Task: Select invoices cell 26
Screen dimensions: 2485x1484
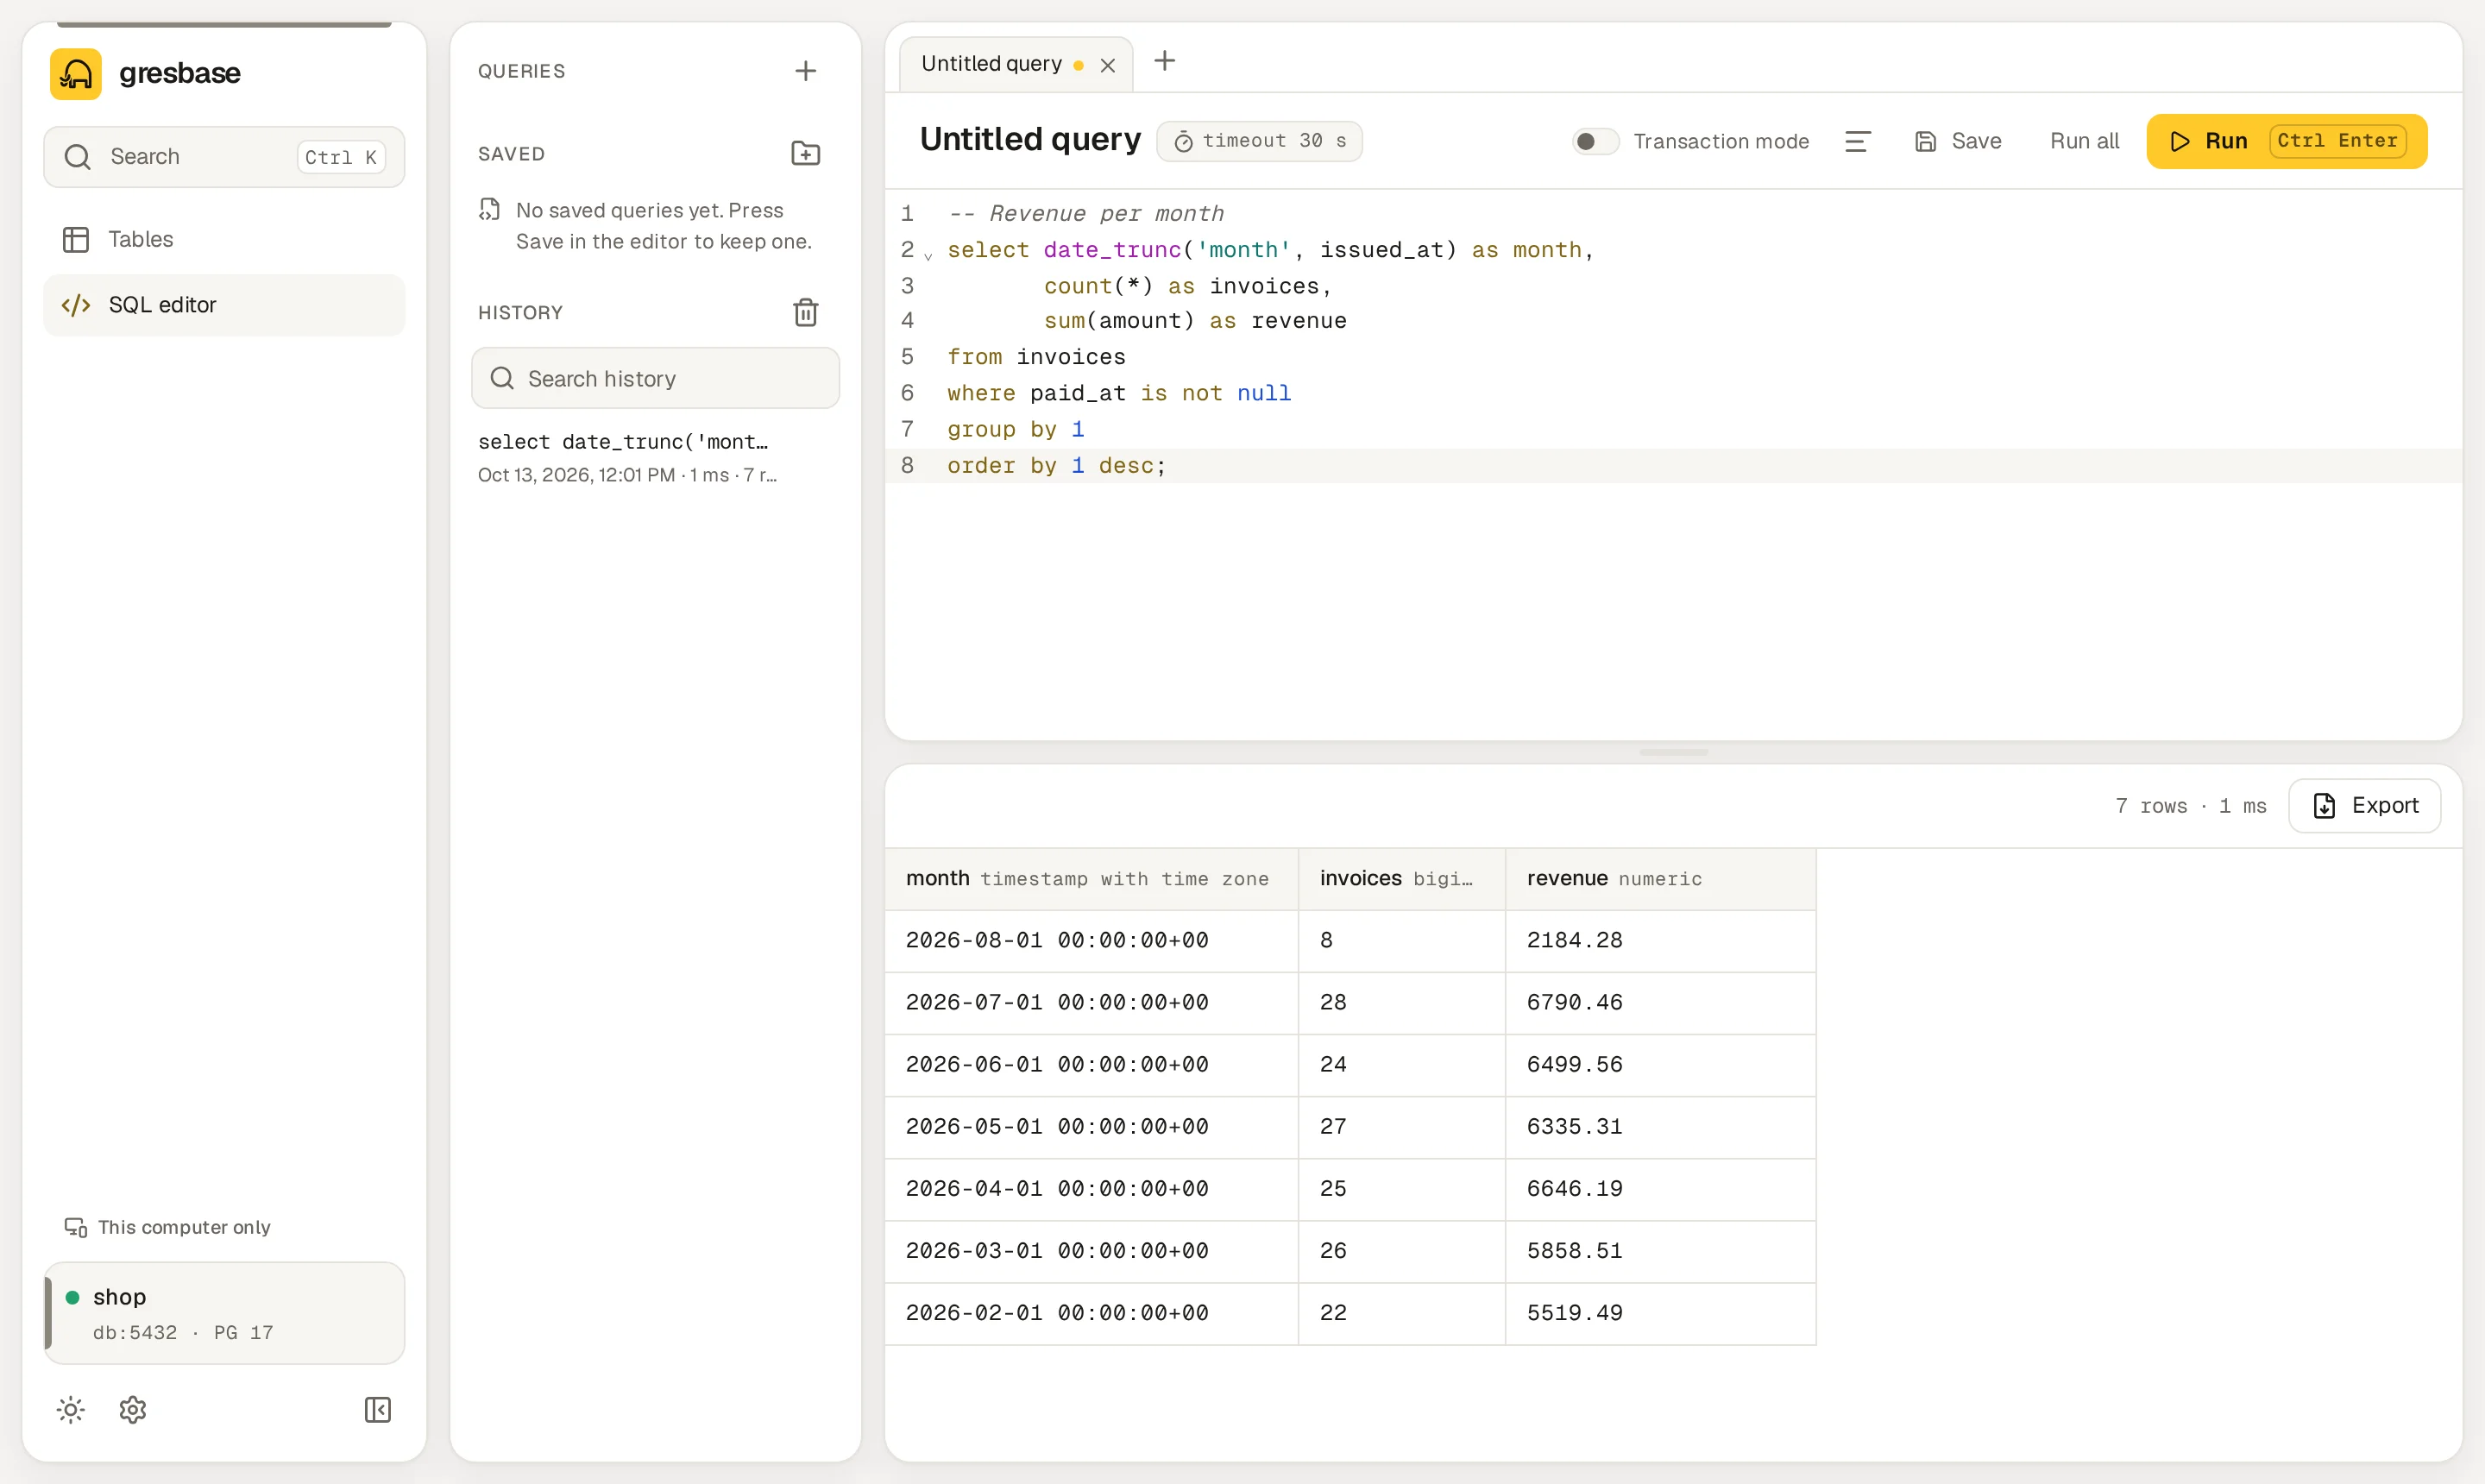Action: pyautogui.click(x=1401, y=1250)
